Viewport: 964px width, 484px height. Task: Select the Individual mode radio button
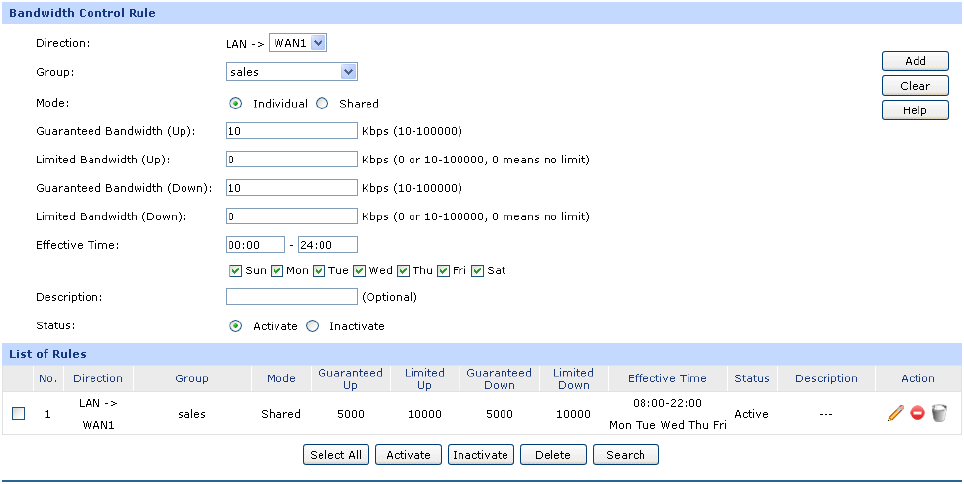click(236, 103)
